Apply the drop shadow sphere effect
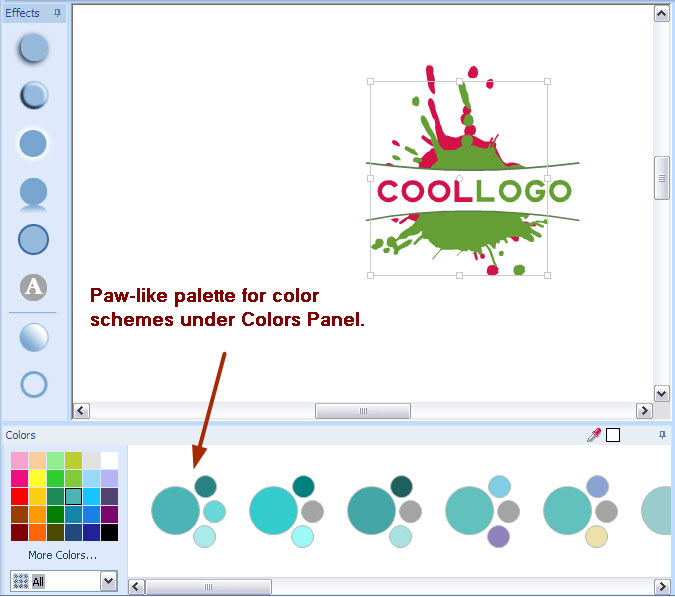 coord(33,48)
